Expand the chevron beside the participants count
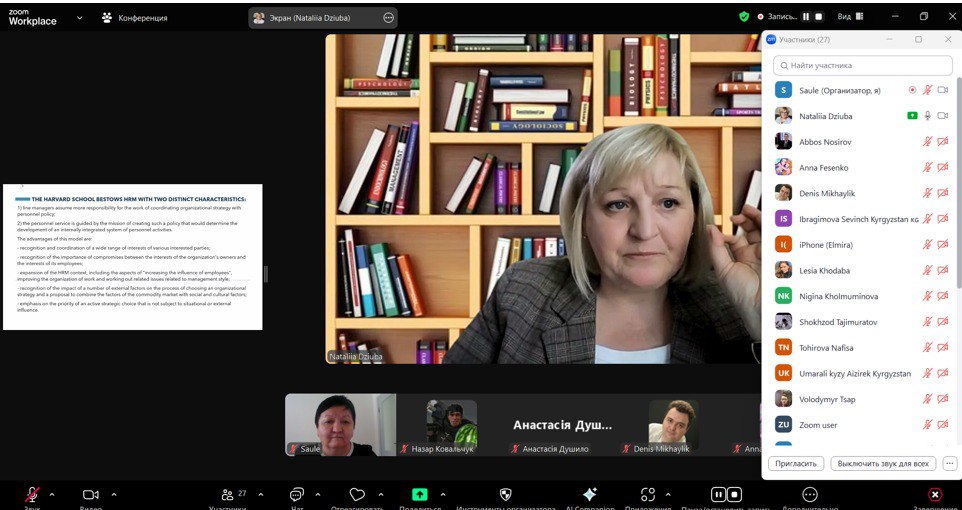 [x=261, y=495]
